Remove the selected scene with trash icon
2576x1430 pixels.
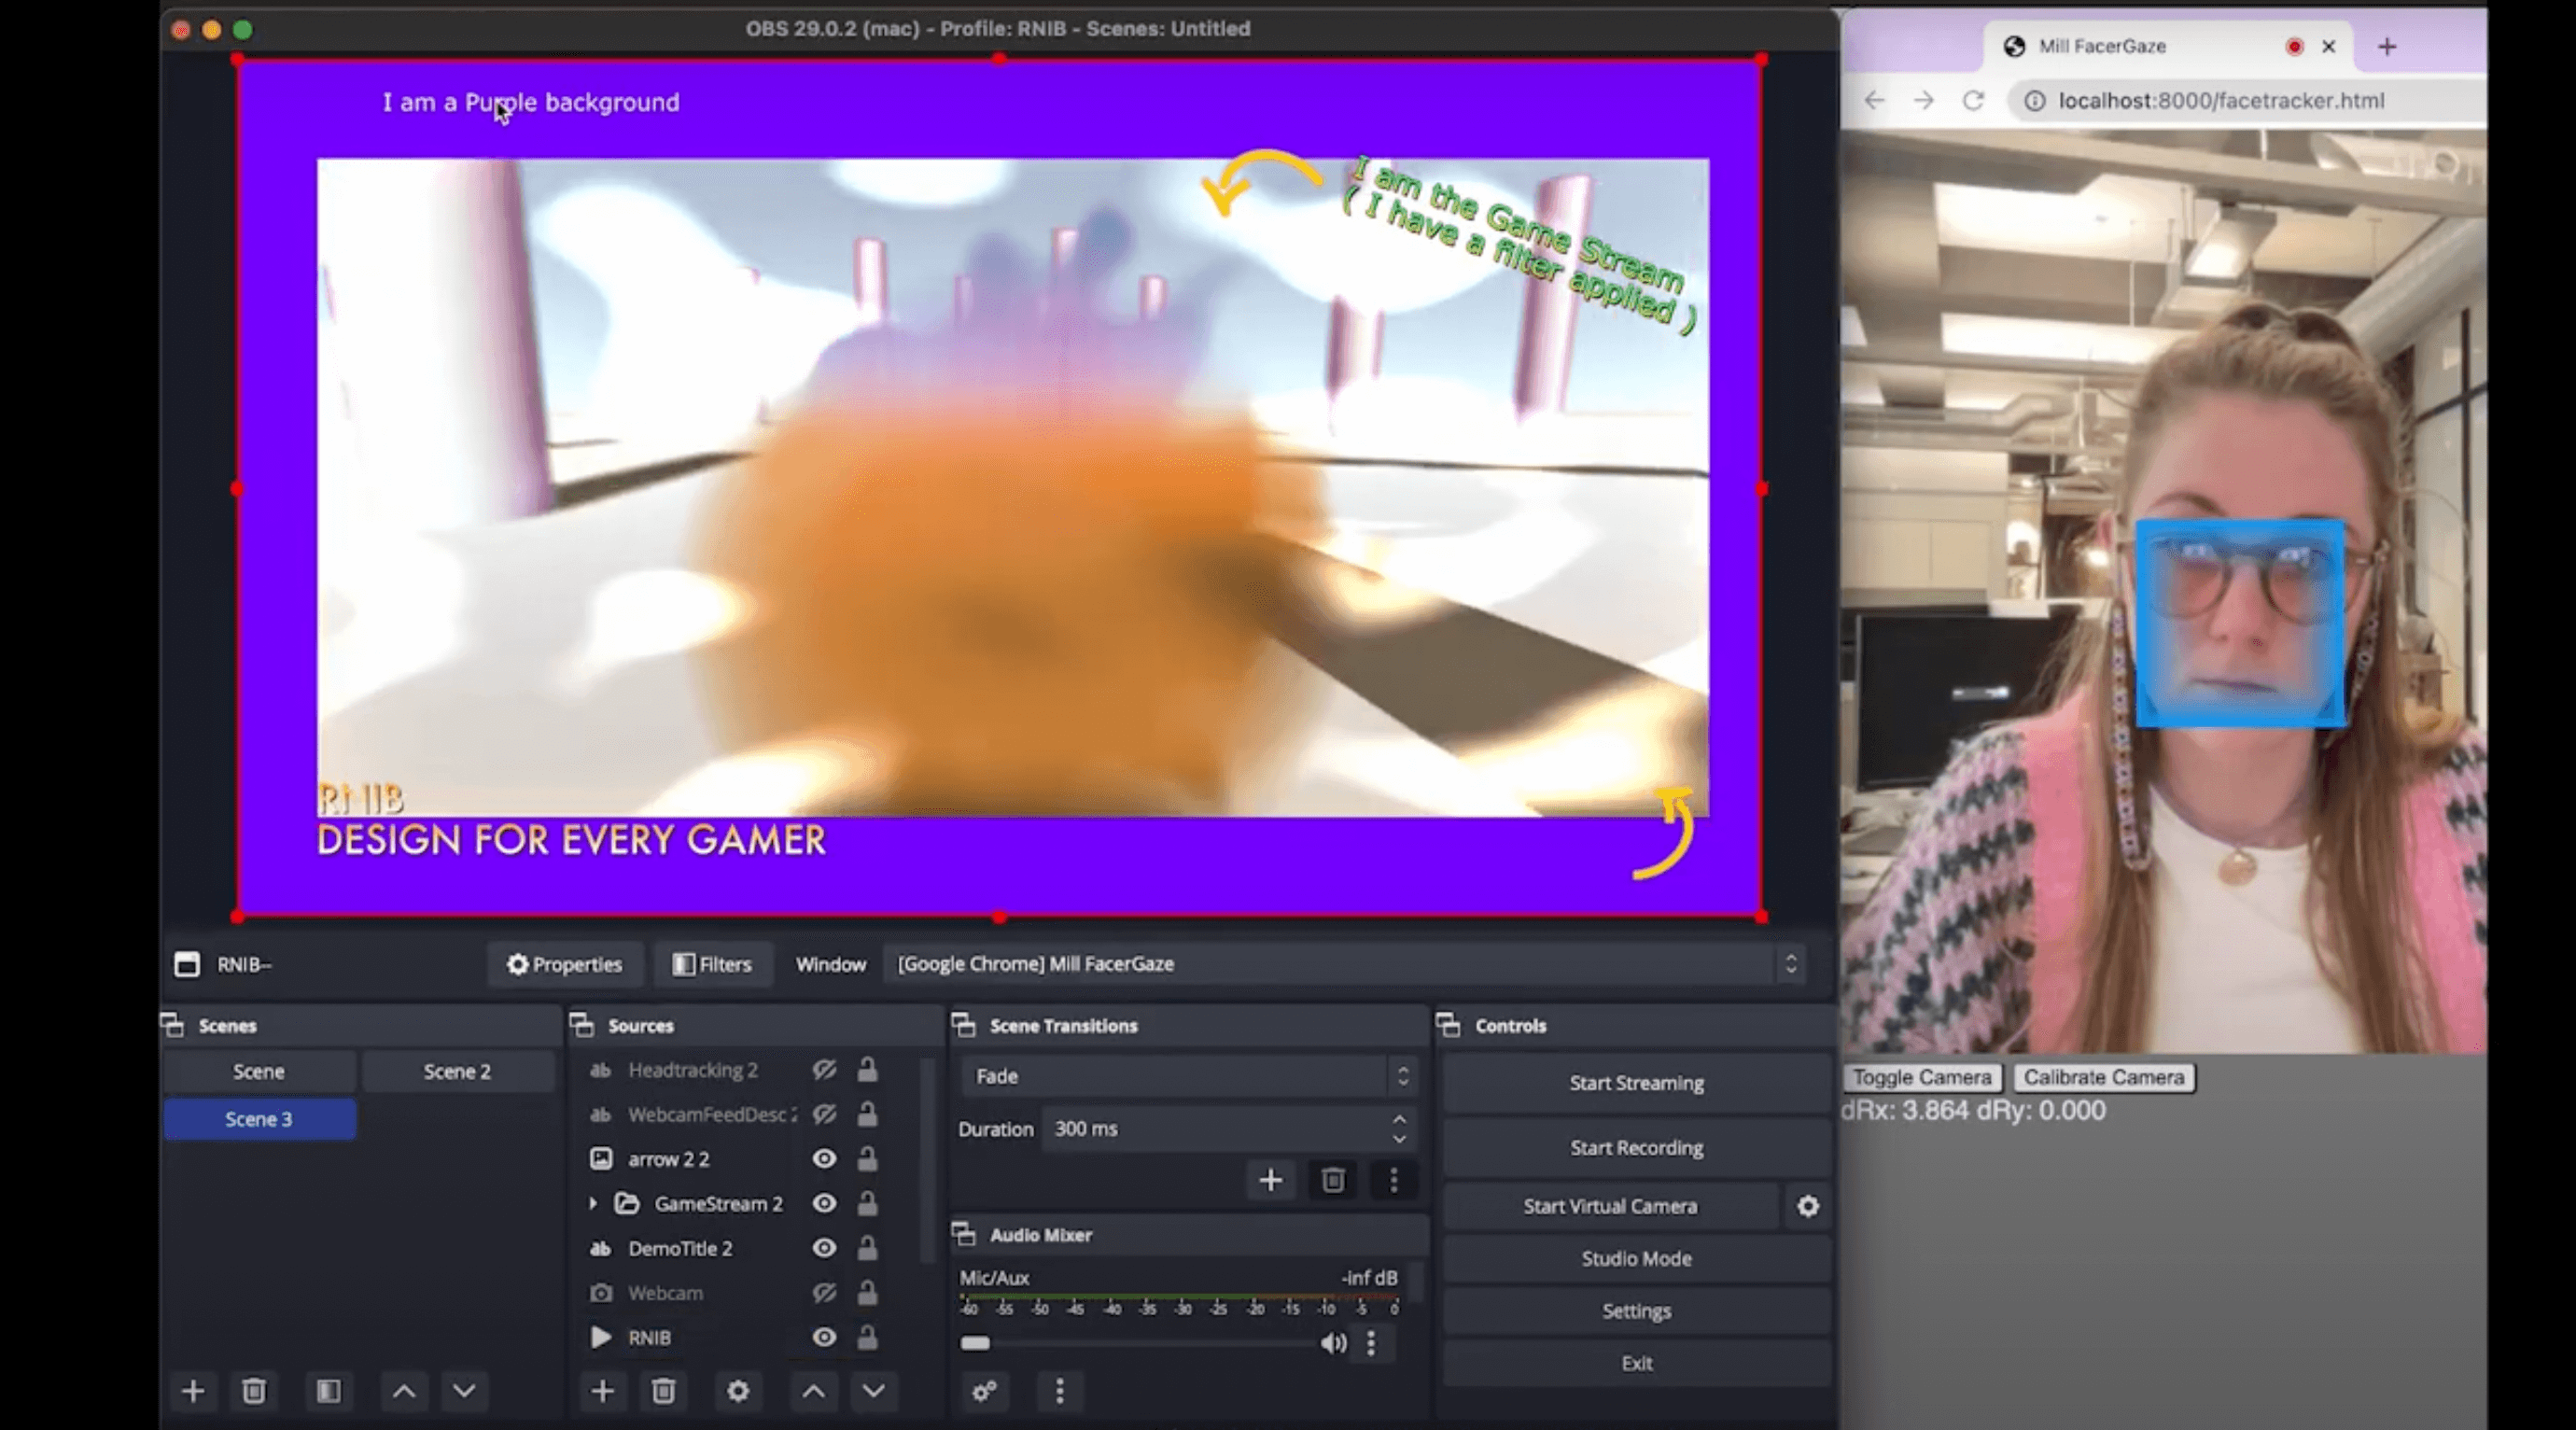click(x=254, y=1391)
